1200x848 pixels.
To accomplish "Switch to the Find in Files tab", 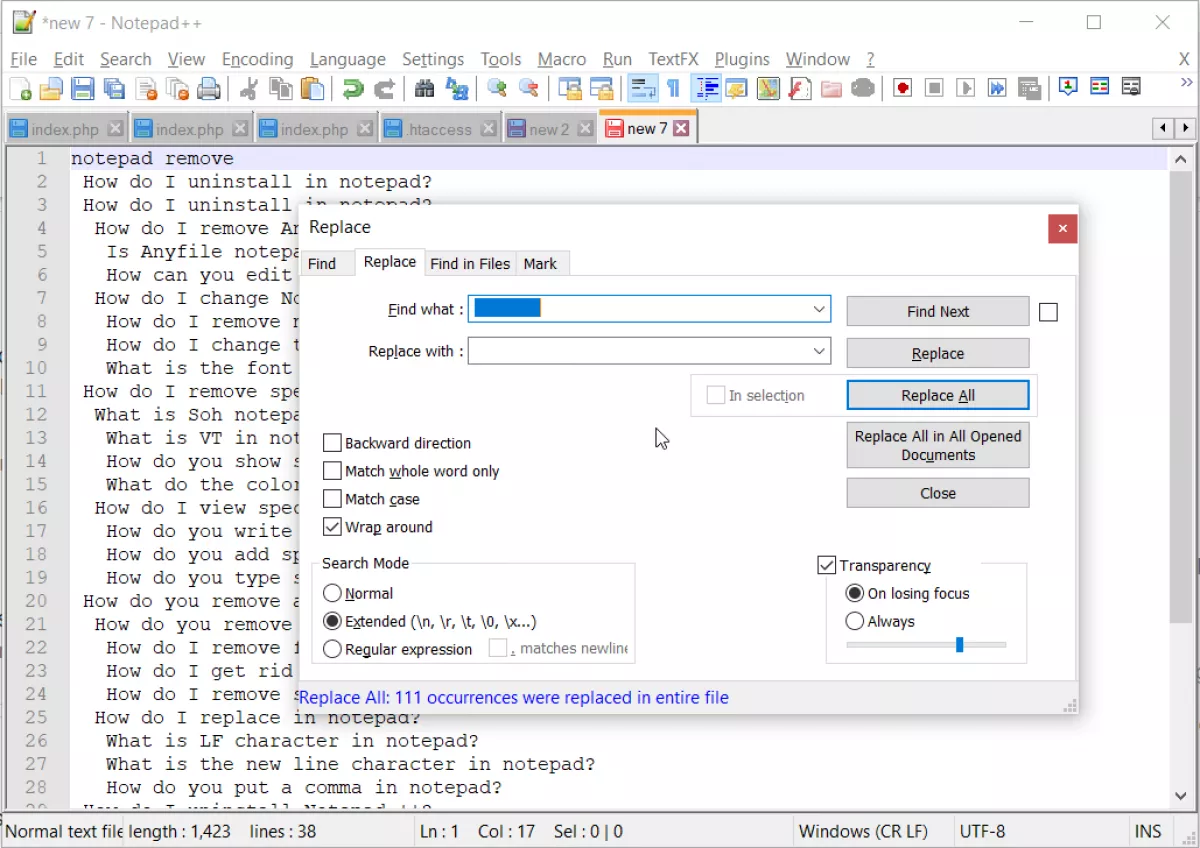I will coord(470,263).
